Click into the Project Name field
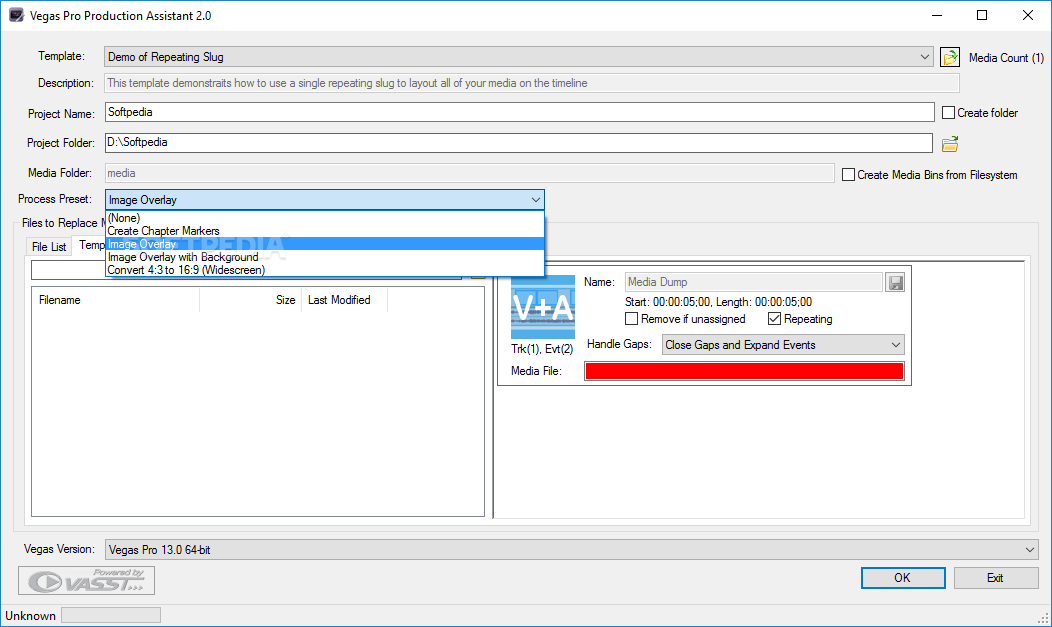The image size is (1052, 627). point(519,112)
